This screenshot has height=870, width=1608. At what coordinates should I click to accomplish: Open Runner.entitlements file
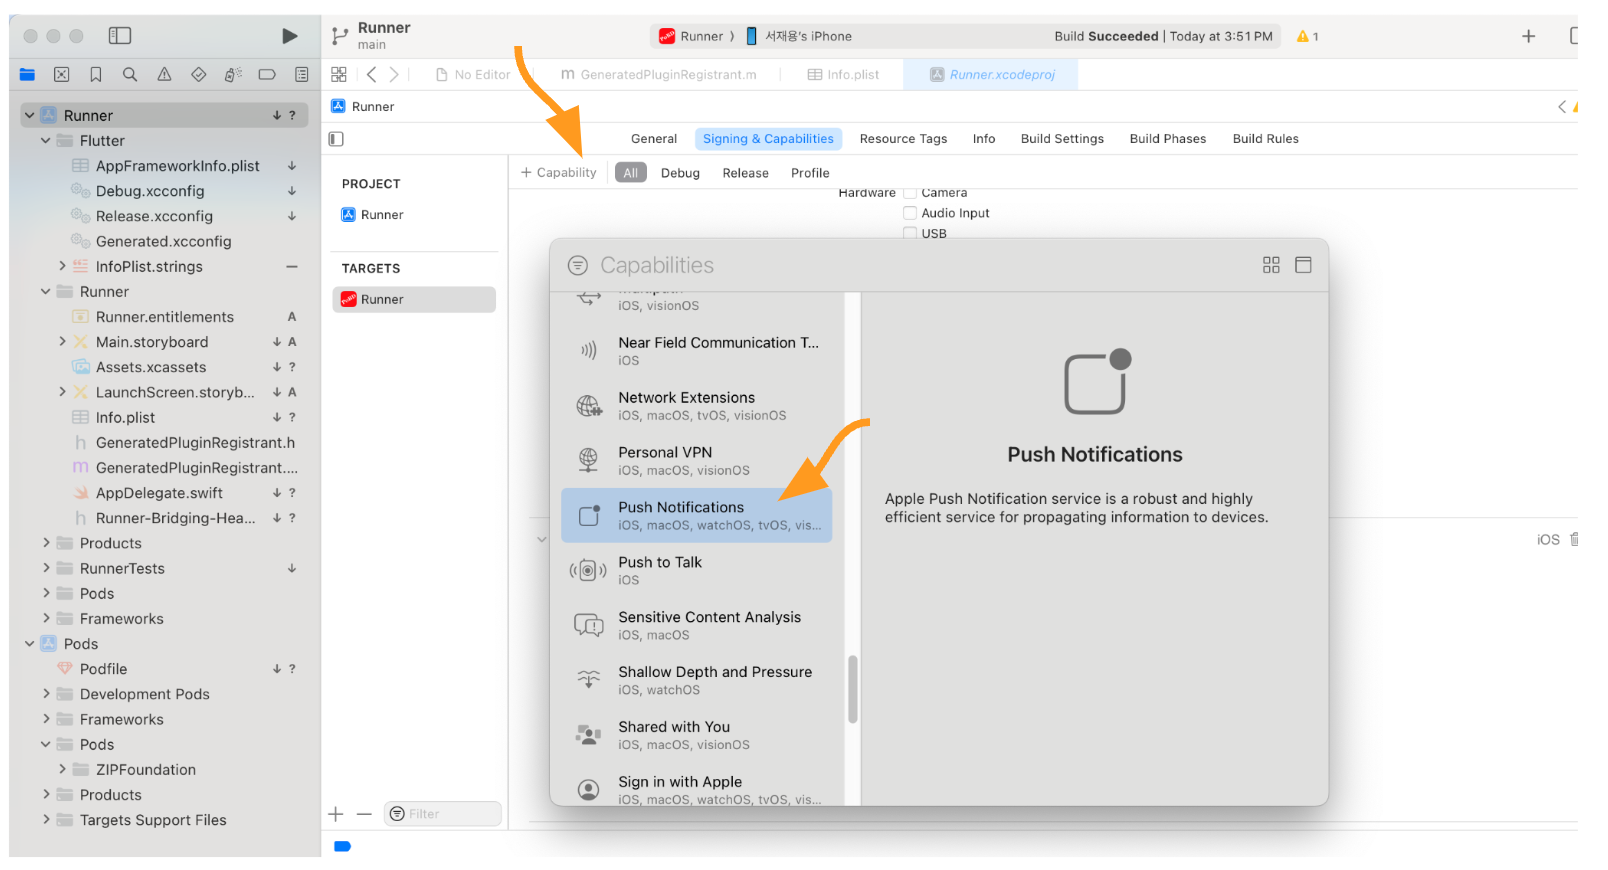(165, 317)
